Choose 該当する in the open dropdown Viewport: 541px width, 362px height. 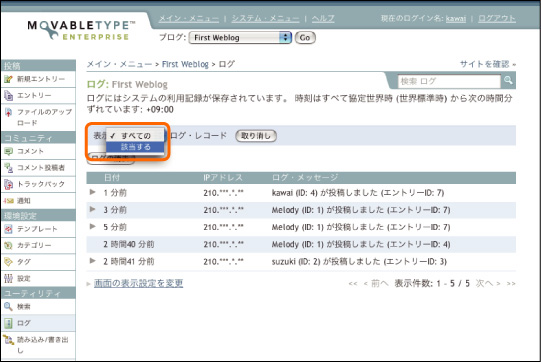coord(135,147)
